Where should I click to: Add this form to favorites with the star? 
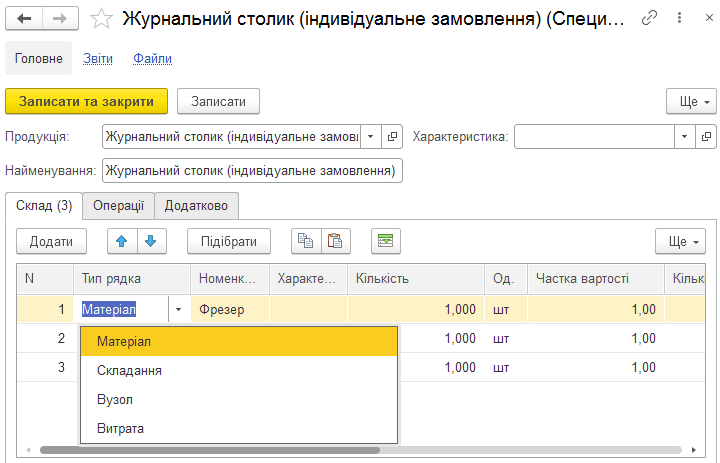coord(101,18)
